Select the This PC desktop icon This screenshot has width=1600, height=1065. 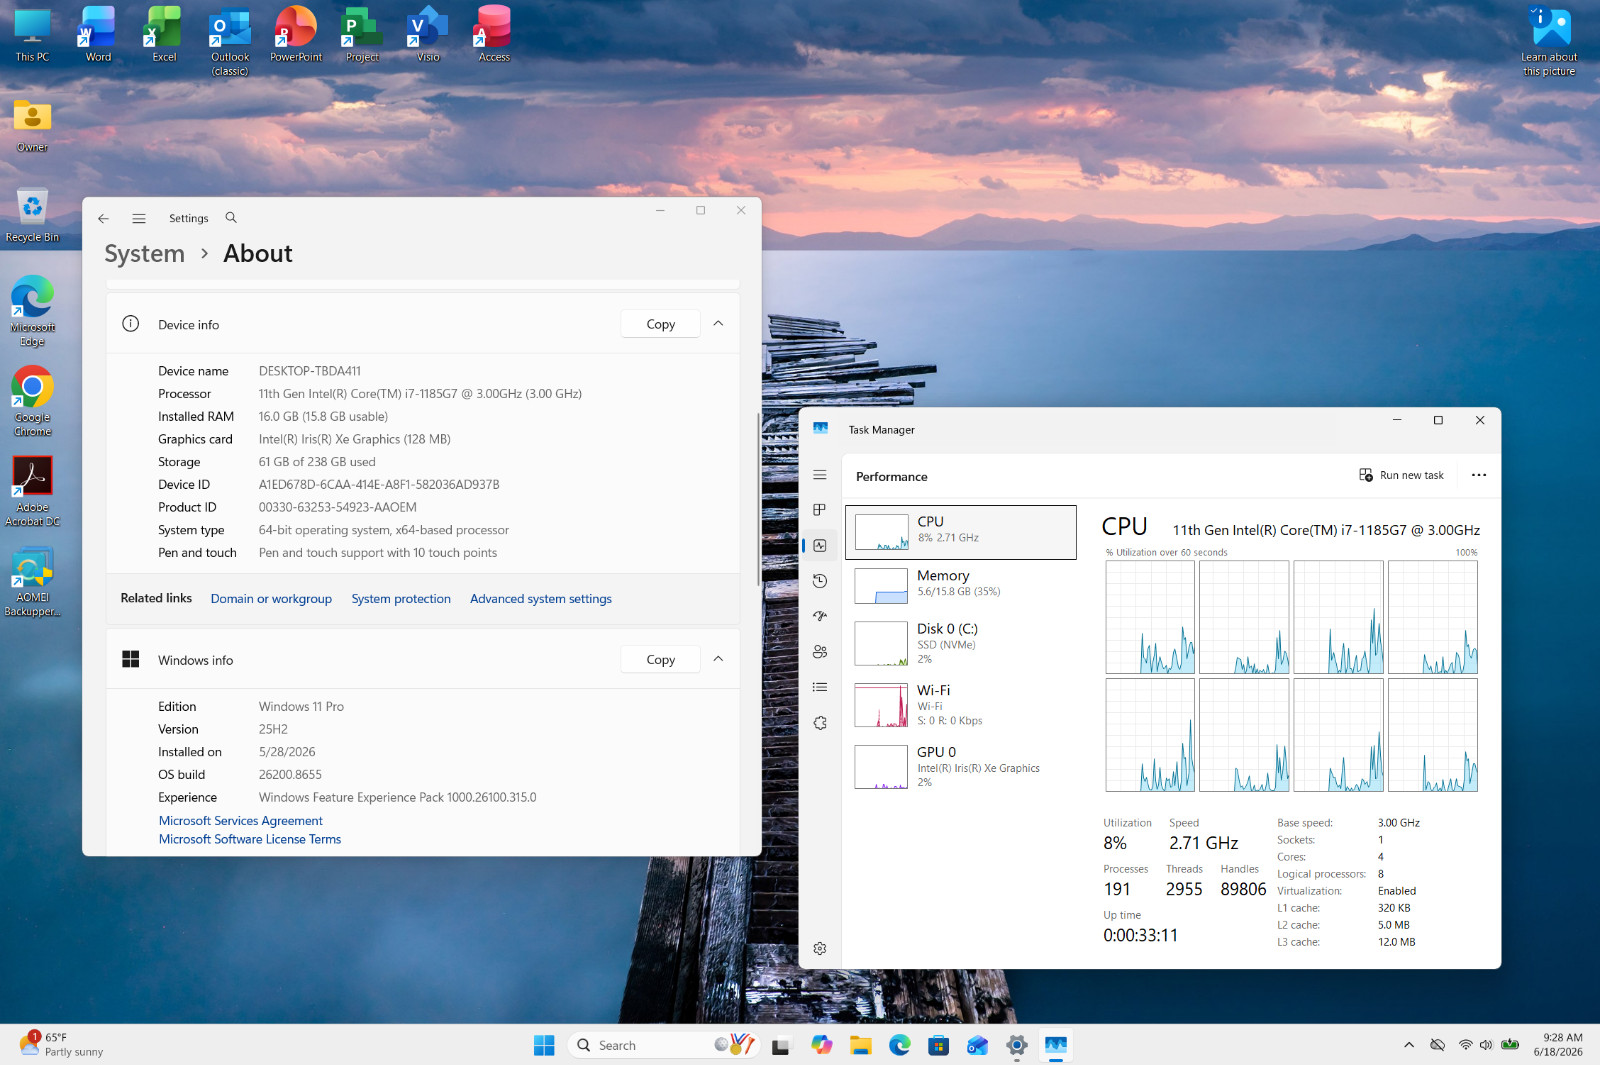point(32,36)
